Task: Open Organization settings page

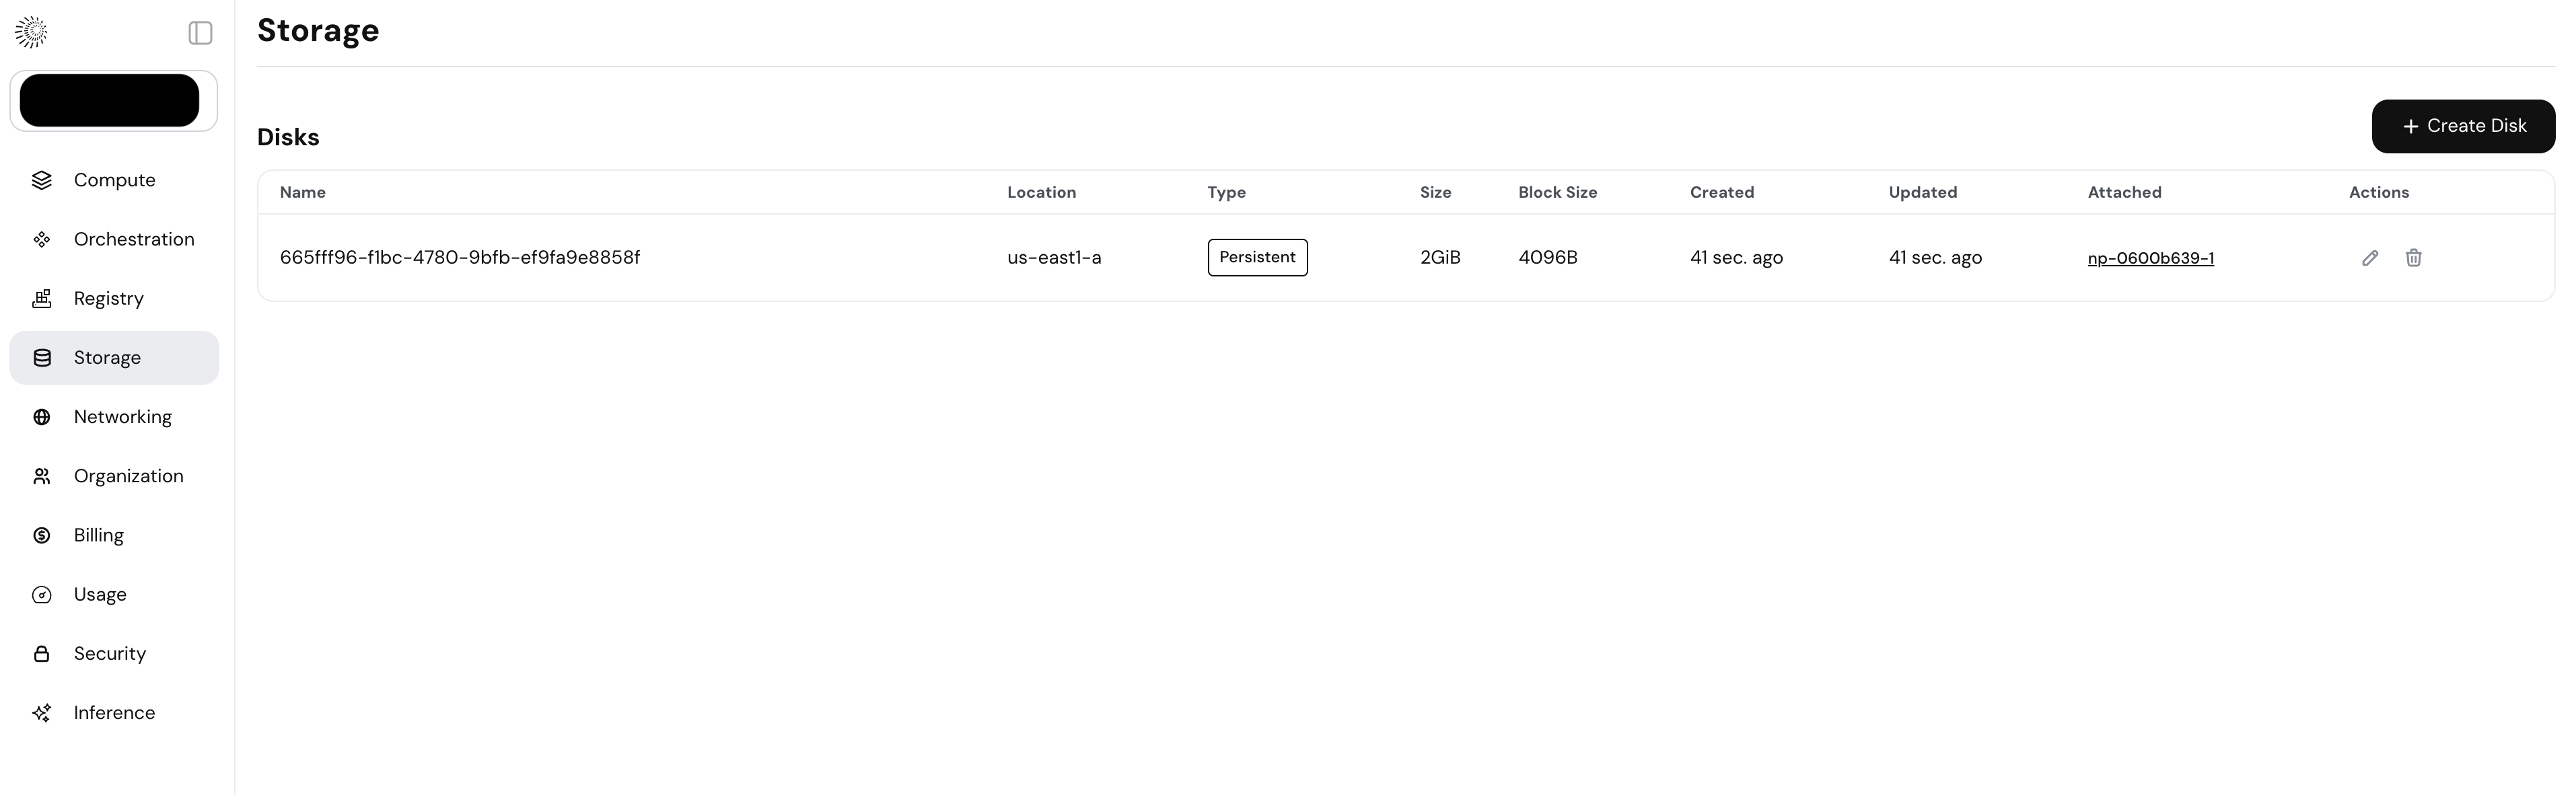Action: [114, 476]
